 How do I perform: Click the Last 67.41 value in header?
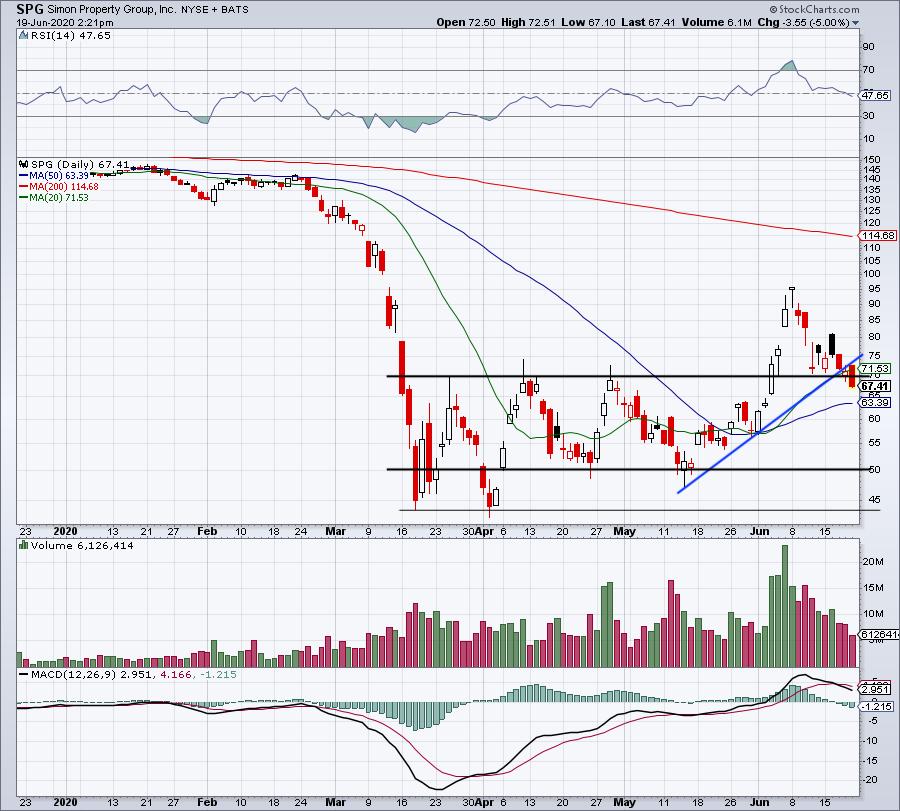click(x=648, y=22)
